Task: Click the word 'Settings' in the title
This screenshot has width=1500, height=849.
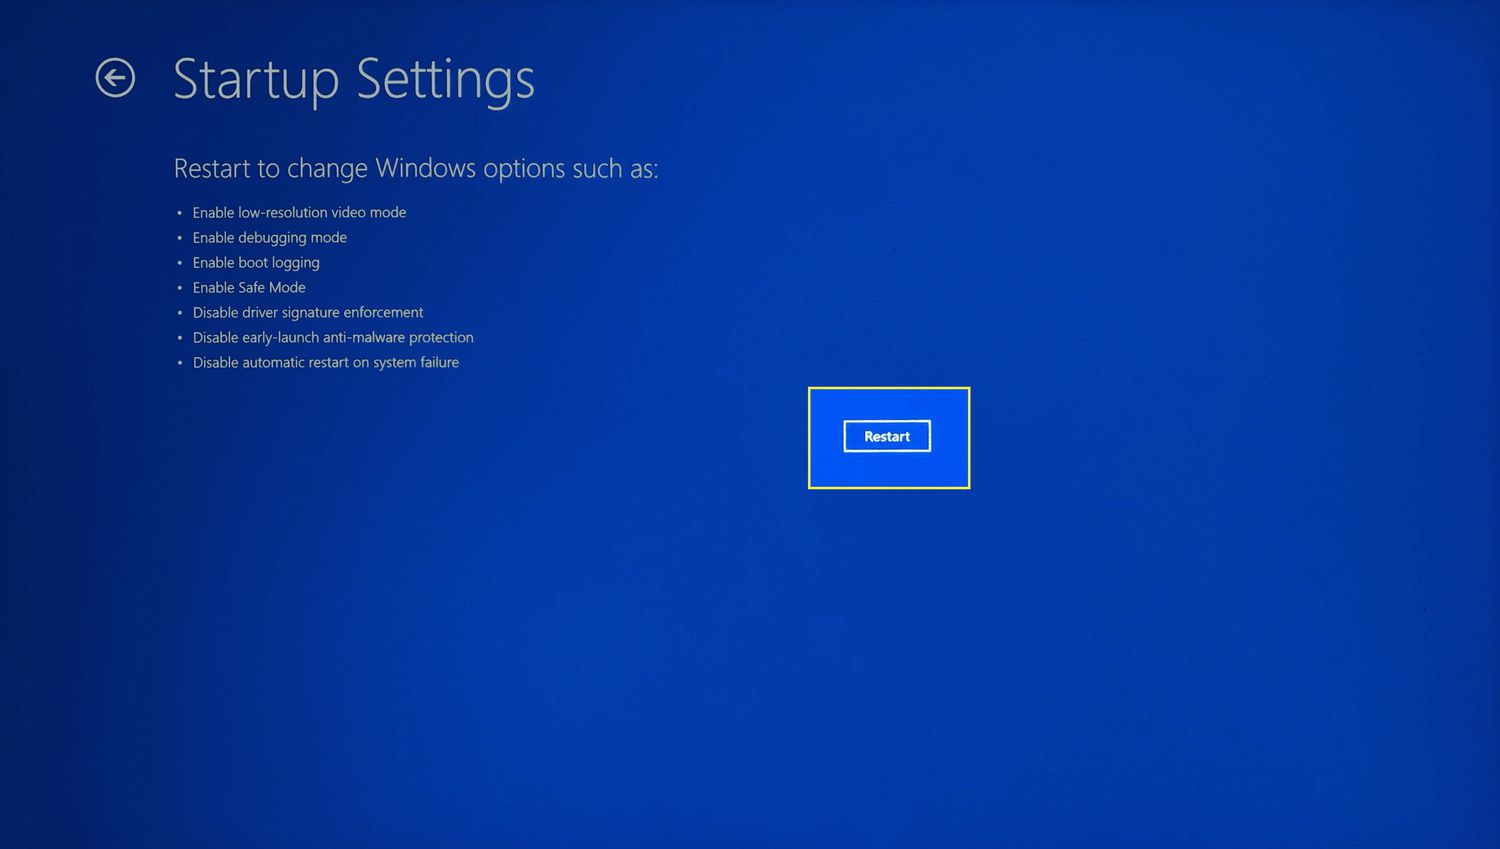Action: (x=445, y=80)
